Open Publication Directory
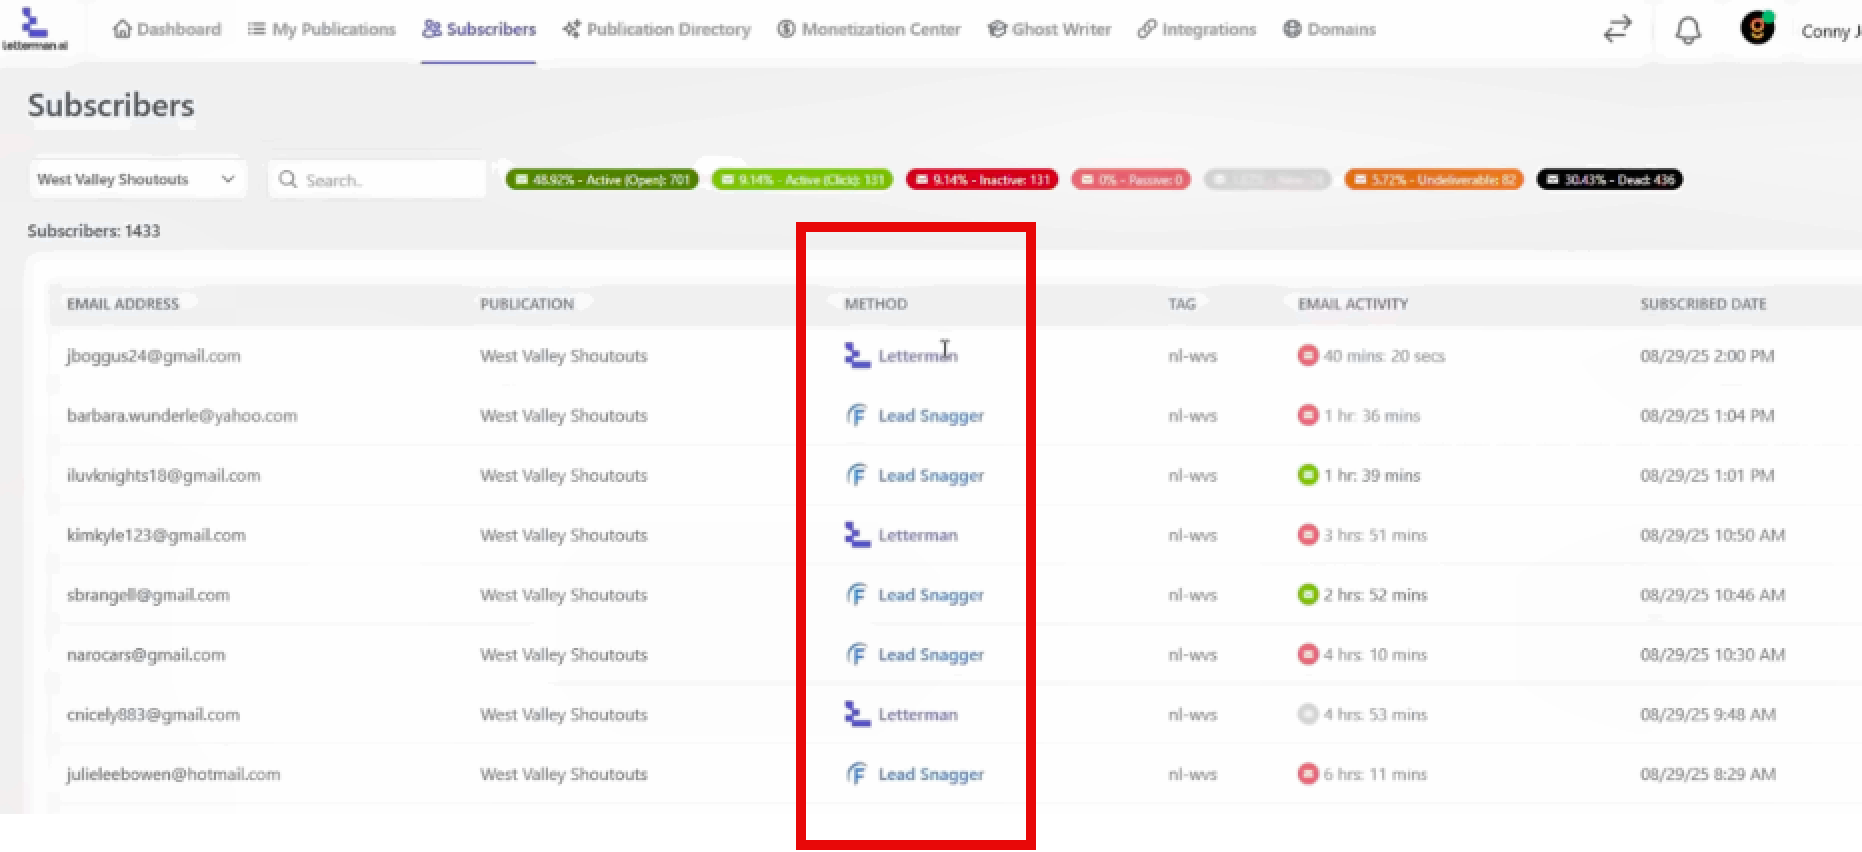Viewport: 1862px width, 852px height. pos(657,29)
